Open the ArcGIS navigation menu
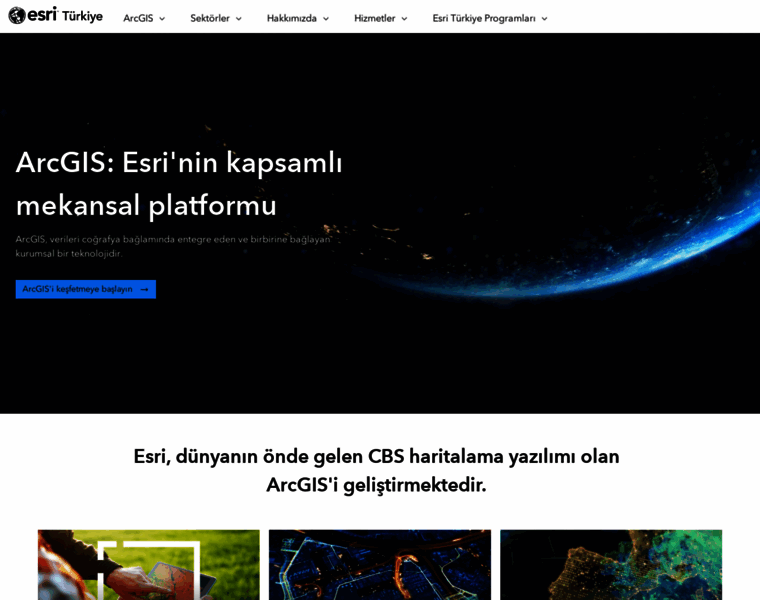 click(x=144, y=18)
